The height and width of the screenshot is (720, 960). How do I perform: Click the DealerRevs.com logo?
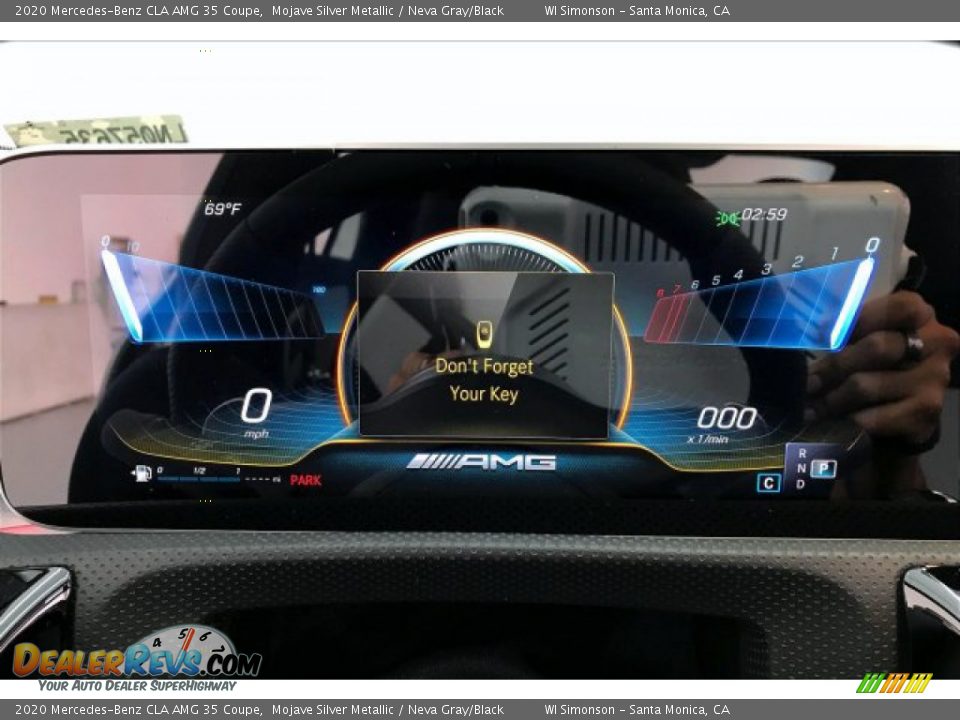pyautogui.click(x=136, y=659)
